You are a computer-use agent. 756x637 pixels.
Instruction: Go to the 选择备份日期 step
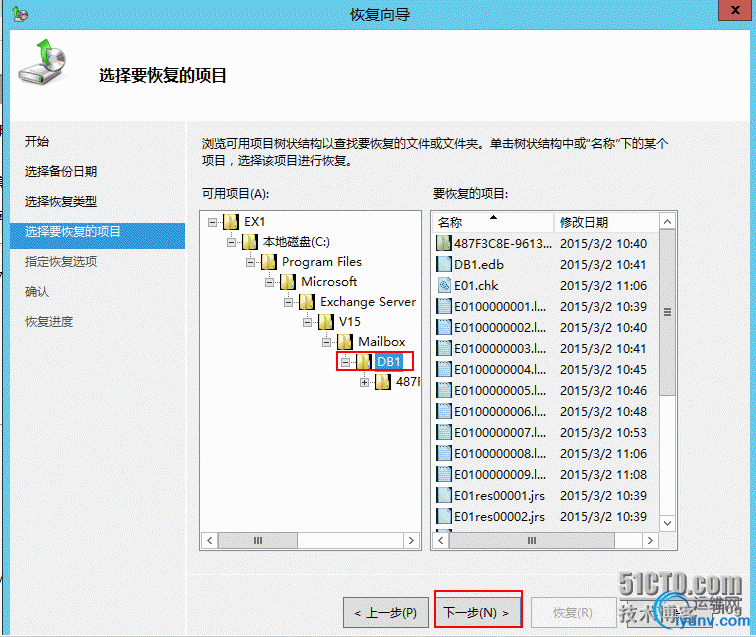(61, 171)
